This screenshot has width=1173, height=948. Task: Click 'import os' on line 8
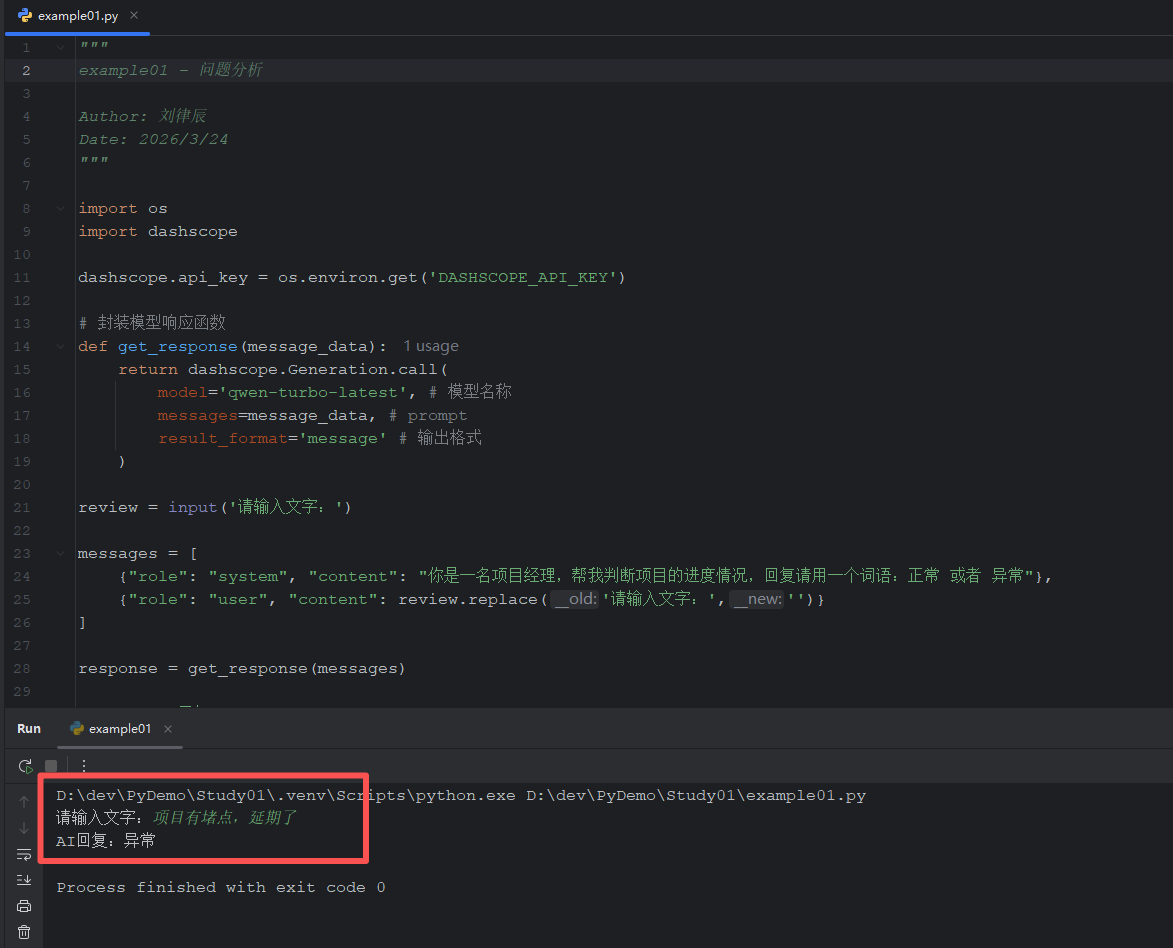pos(123,208)
